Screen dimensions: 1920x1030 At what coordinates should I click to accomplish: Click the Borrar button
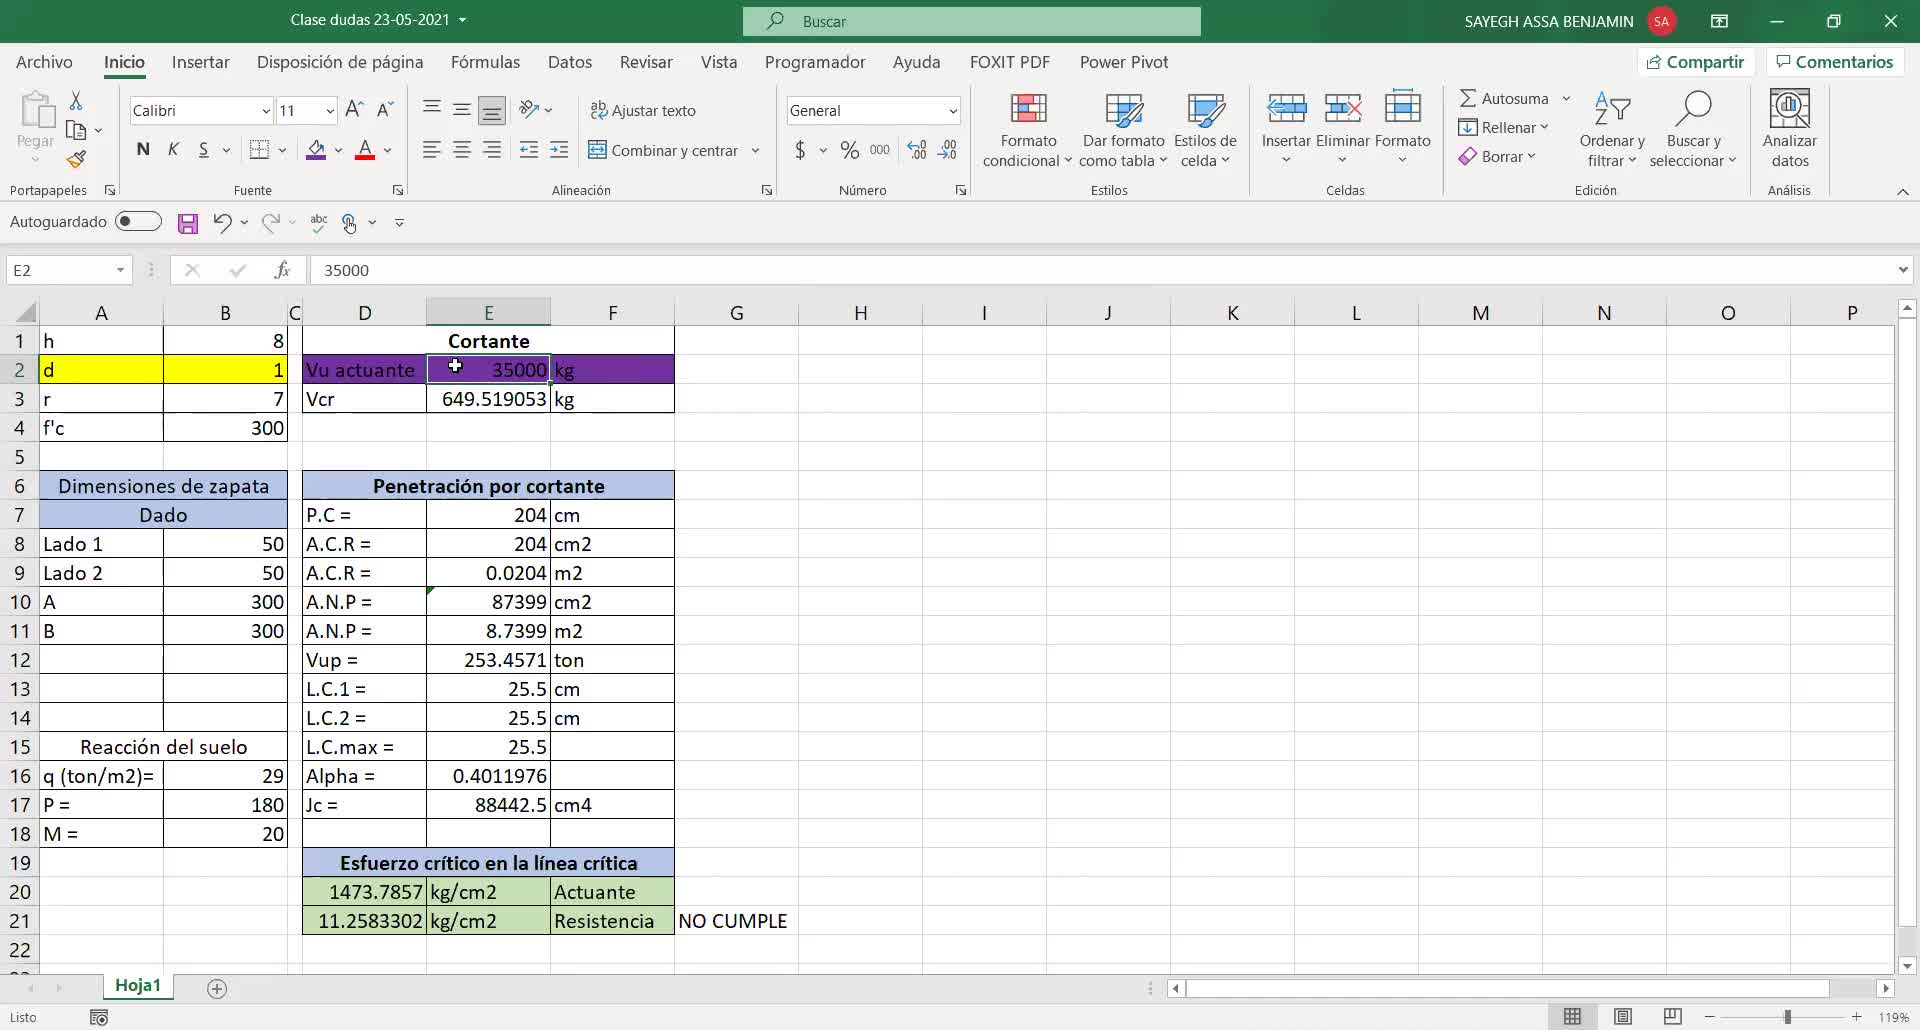tap(1496, 156)
